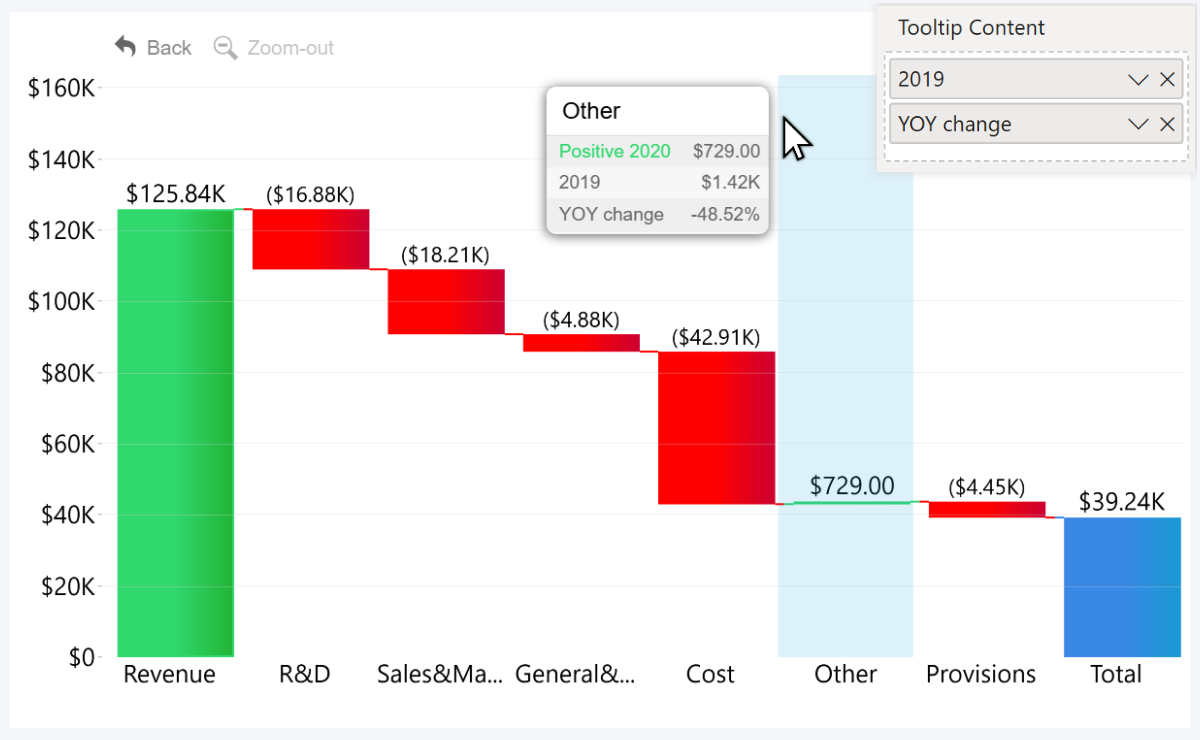Remove the YOY change field via its X icon
The width and height of the screenshot is (1200, 740).
point(1167,124)
